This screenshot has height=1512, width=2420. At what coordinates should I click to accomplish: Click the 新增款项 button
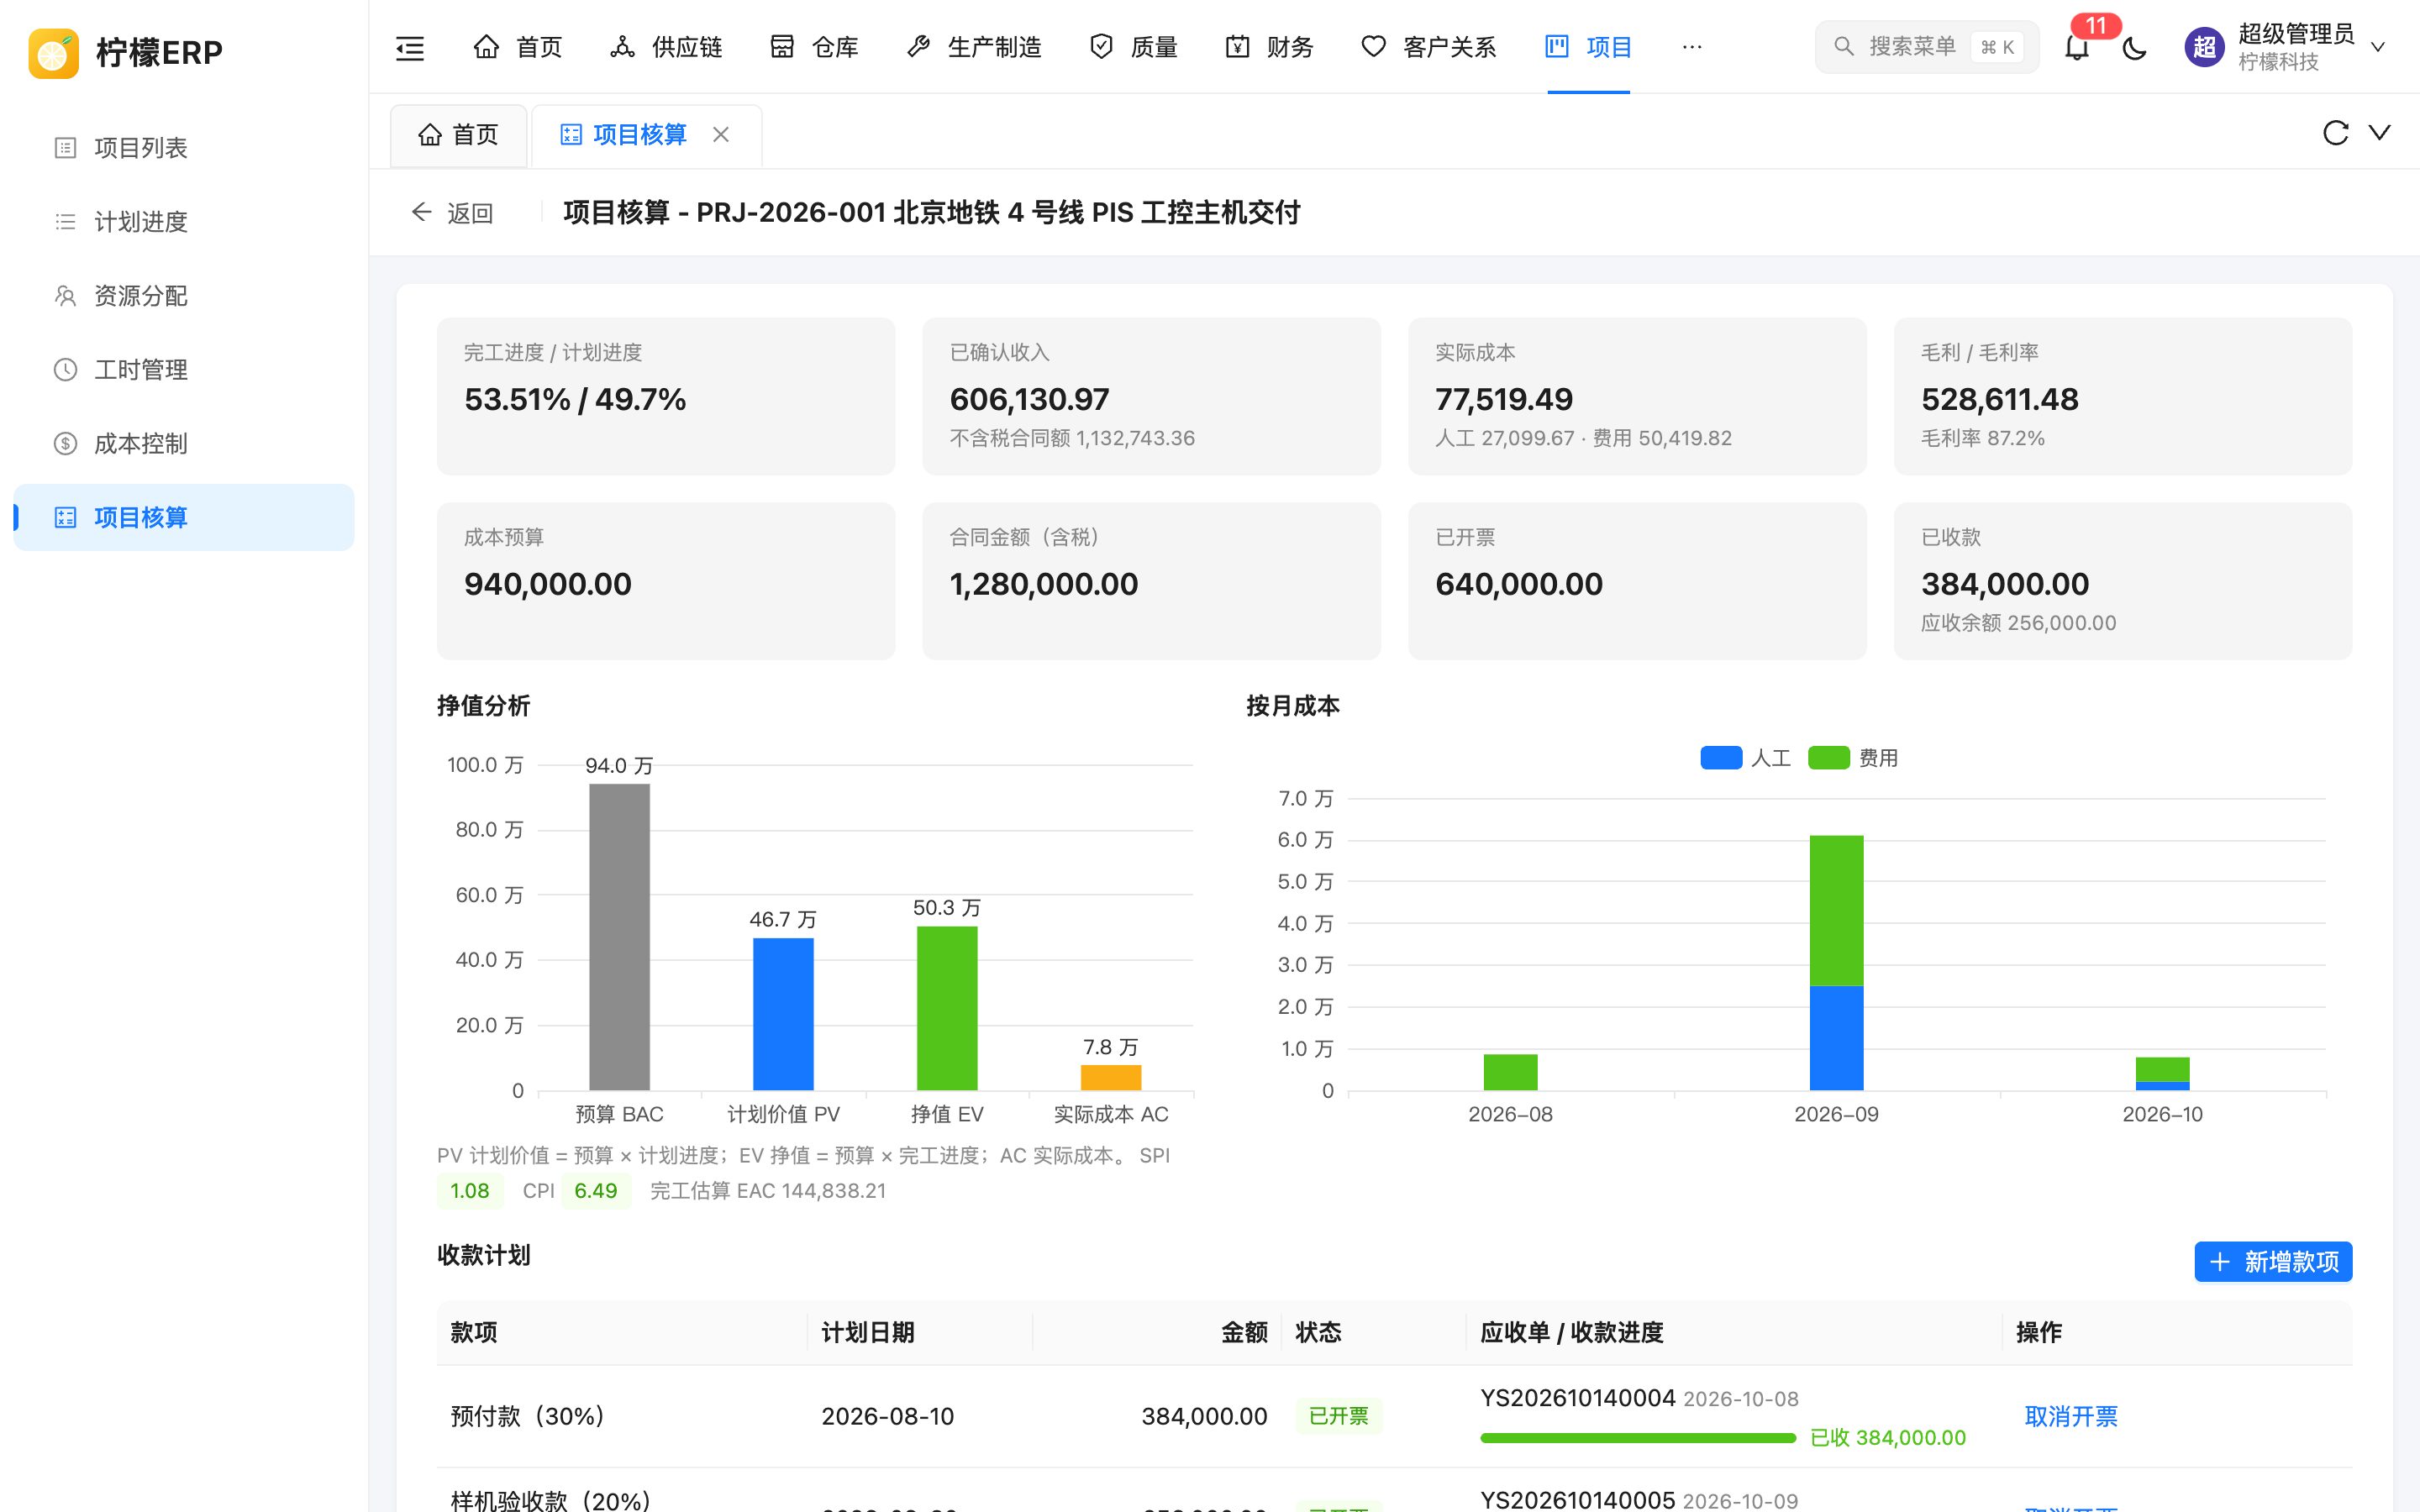click(x=2273, y=1262)
